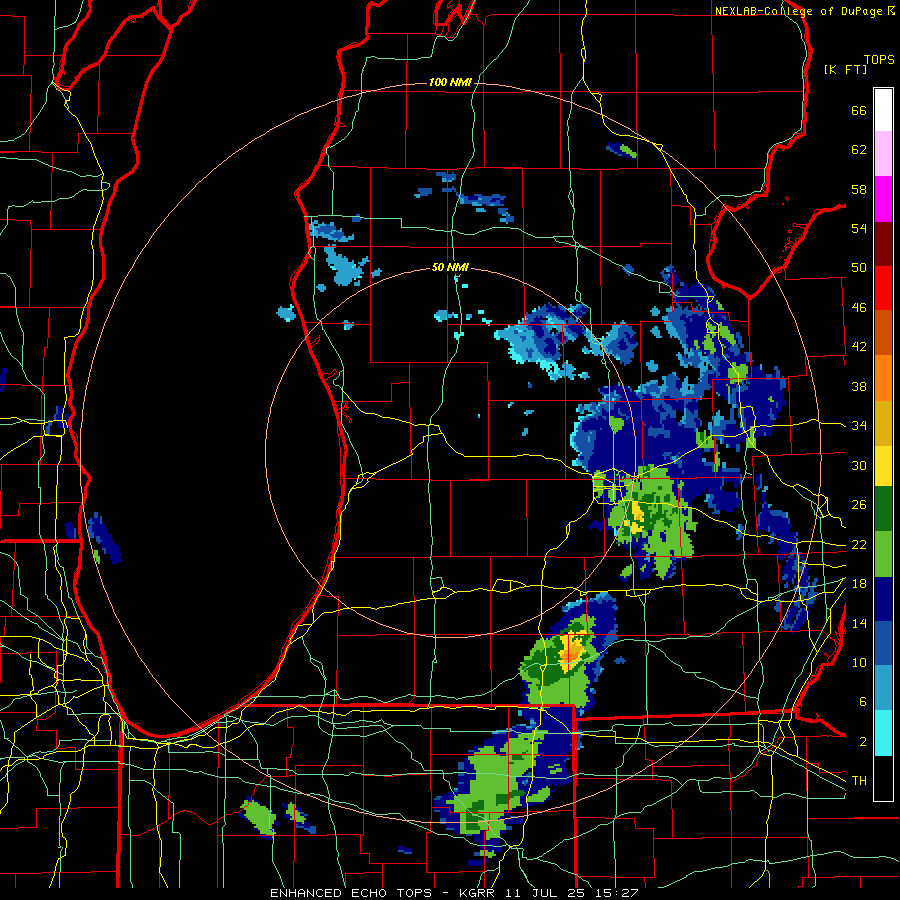The width and height of the screenshot is (900, 900).
Task: Click the navy blue legend swatch
Action: click(883, 599)
